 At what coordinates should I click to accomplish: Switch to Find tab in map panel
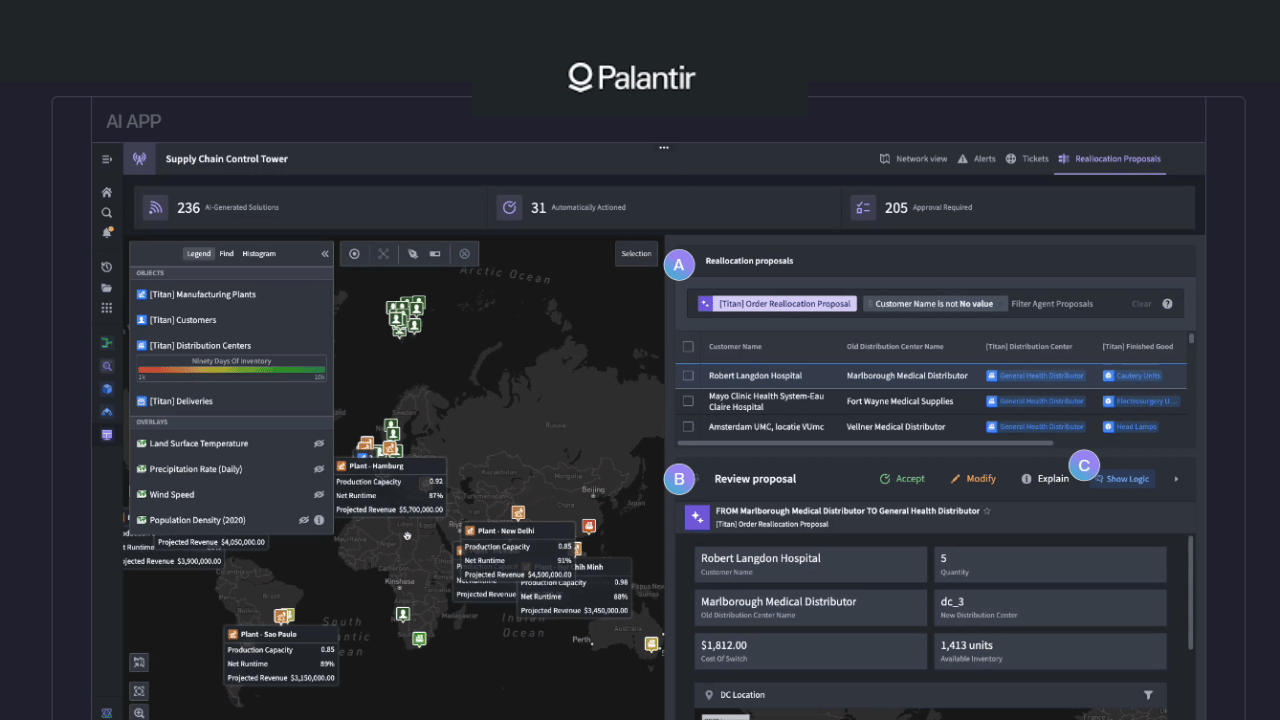227,254
